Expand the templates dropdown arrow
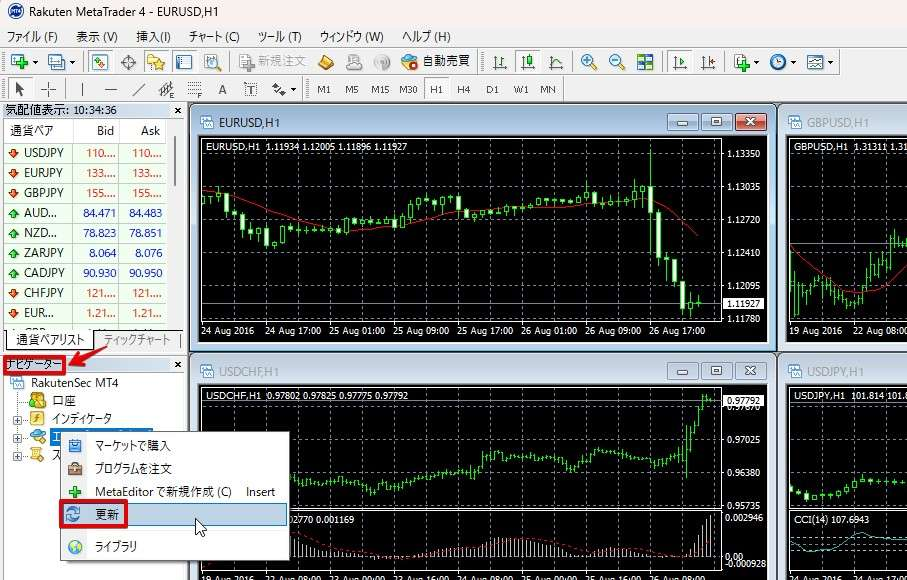This screenshot has width=907, height=580. point(831,62)
